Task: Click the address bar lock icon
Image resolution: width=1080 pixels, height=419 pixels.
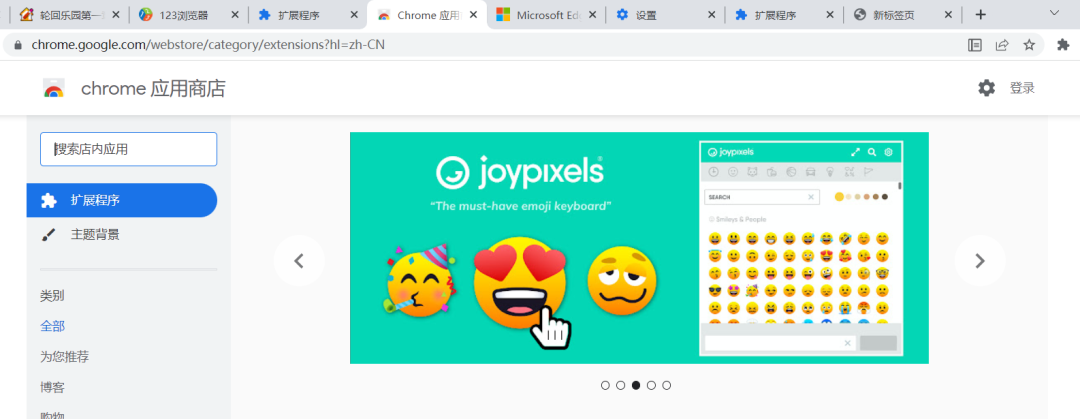Action: [18, 45]
